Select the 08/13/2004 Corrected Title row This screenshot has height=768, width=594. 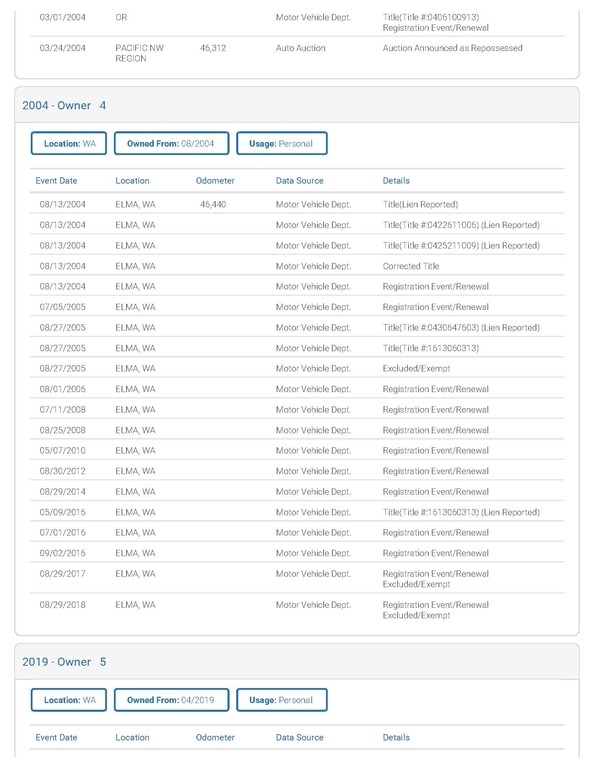(297, 266)
